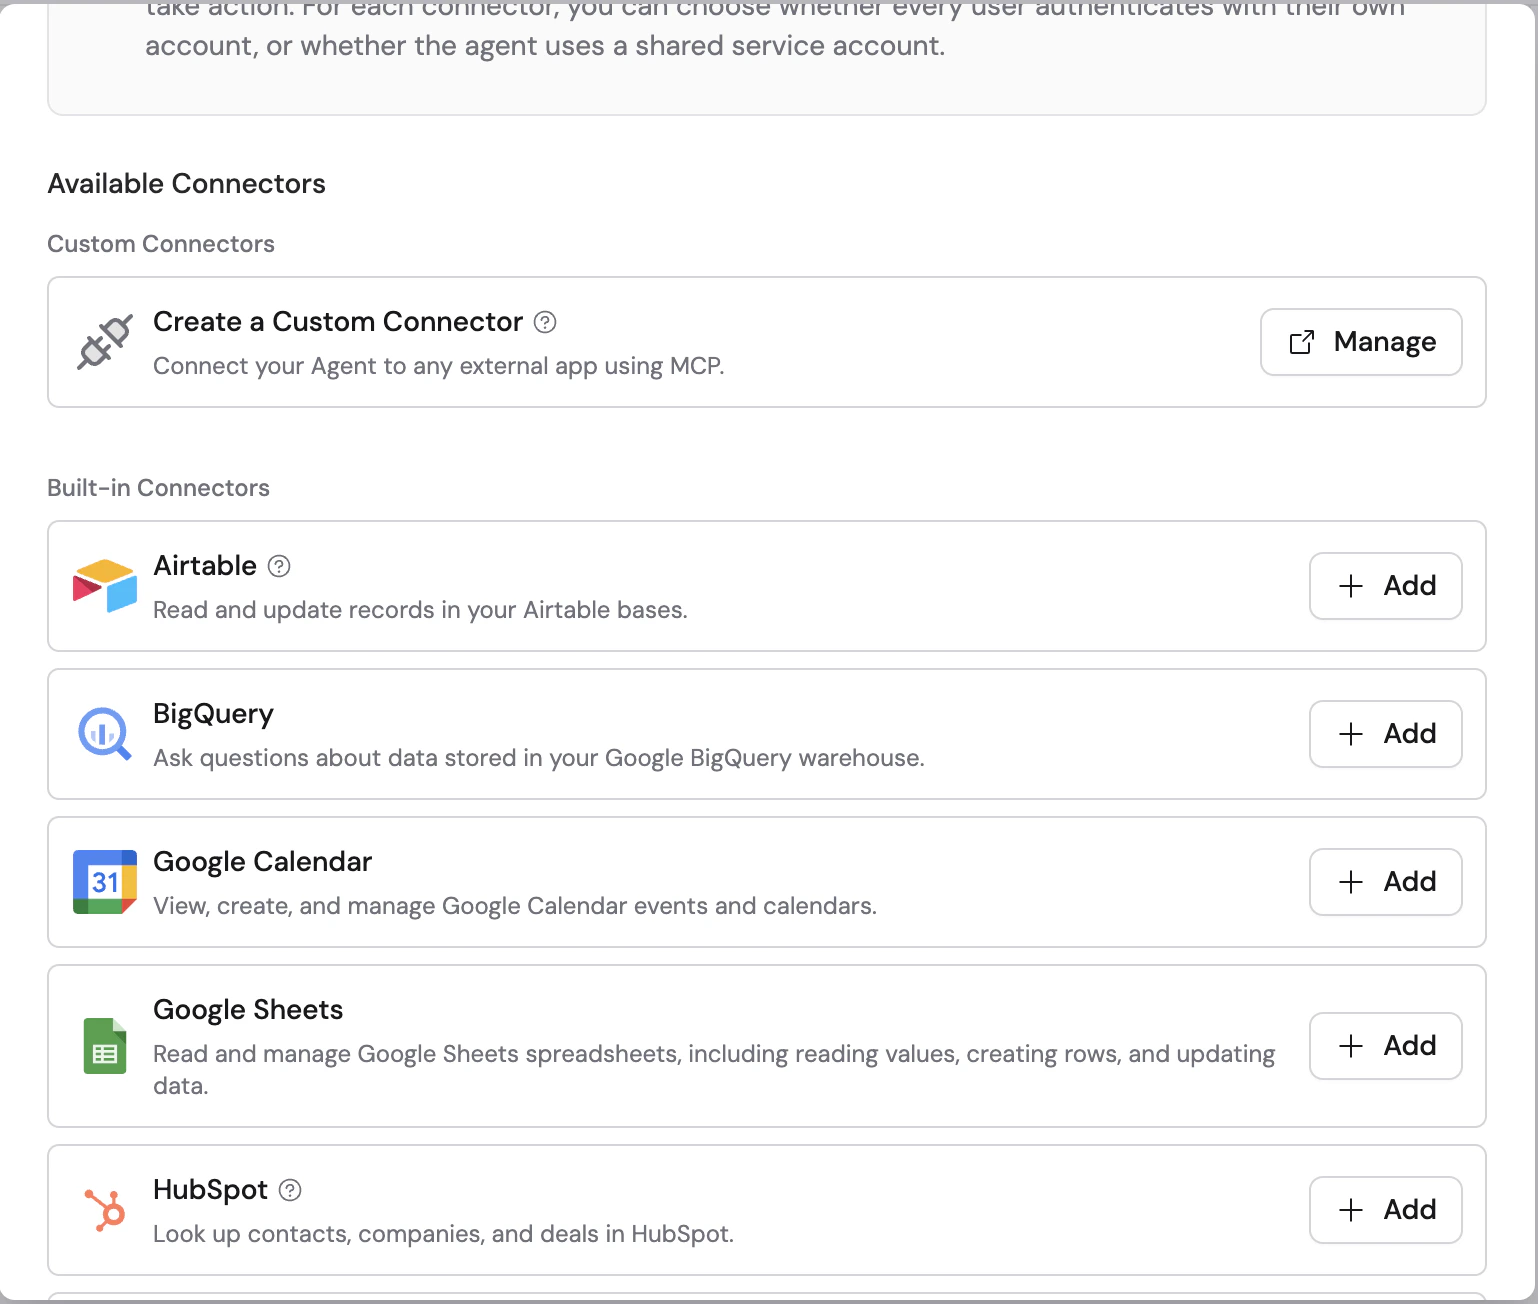Image resolution: width=1538 pixels, height=1304 pixels.
Task: Click the custom connector plug icon
Action: tap(103, 342)
